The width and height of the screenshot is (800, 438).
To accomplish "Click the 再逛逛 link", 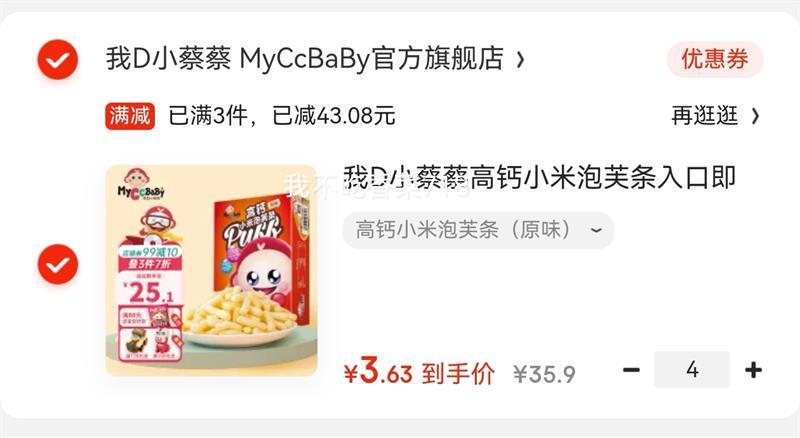I will click(705, 115).
